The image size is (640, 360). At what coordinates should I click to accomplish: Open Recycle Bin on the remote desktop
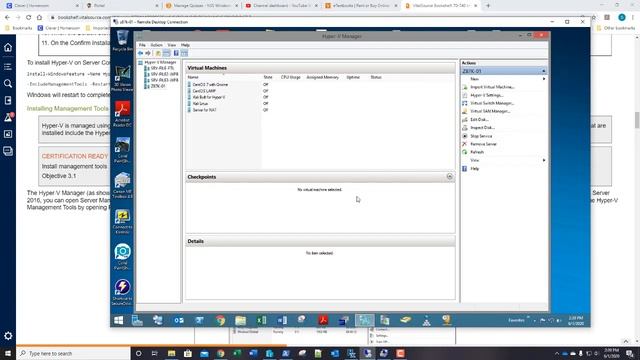tap(122, 41)
